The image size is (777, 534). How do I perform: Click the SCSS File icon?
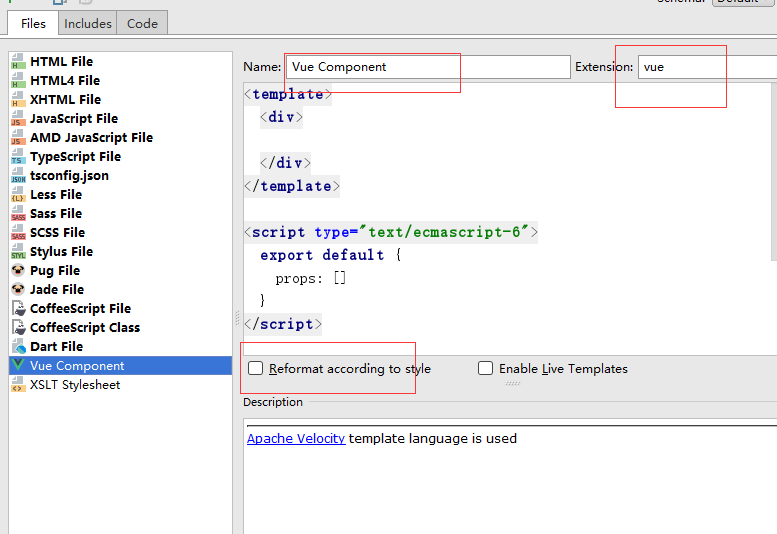tap(18, 232)
